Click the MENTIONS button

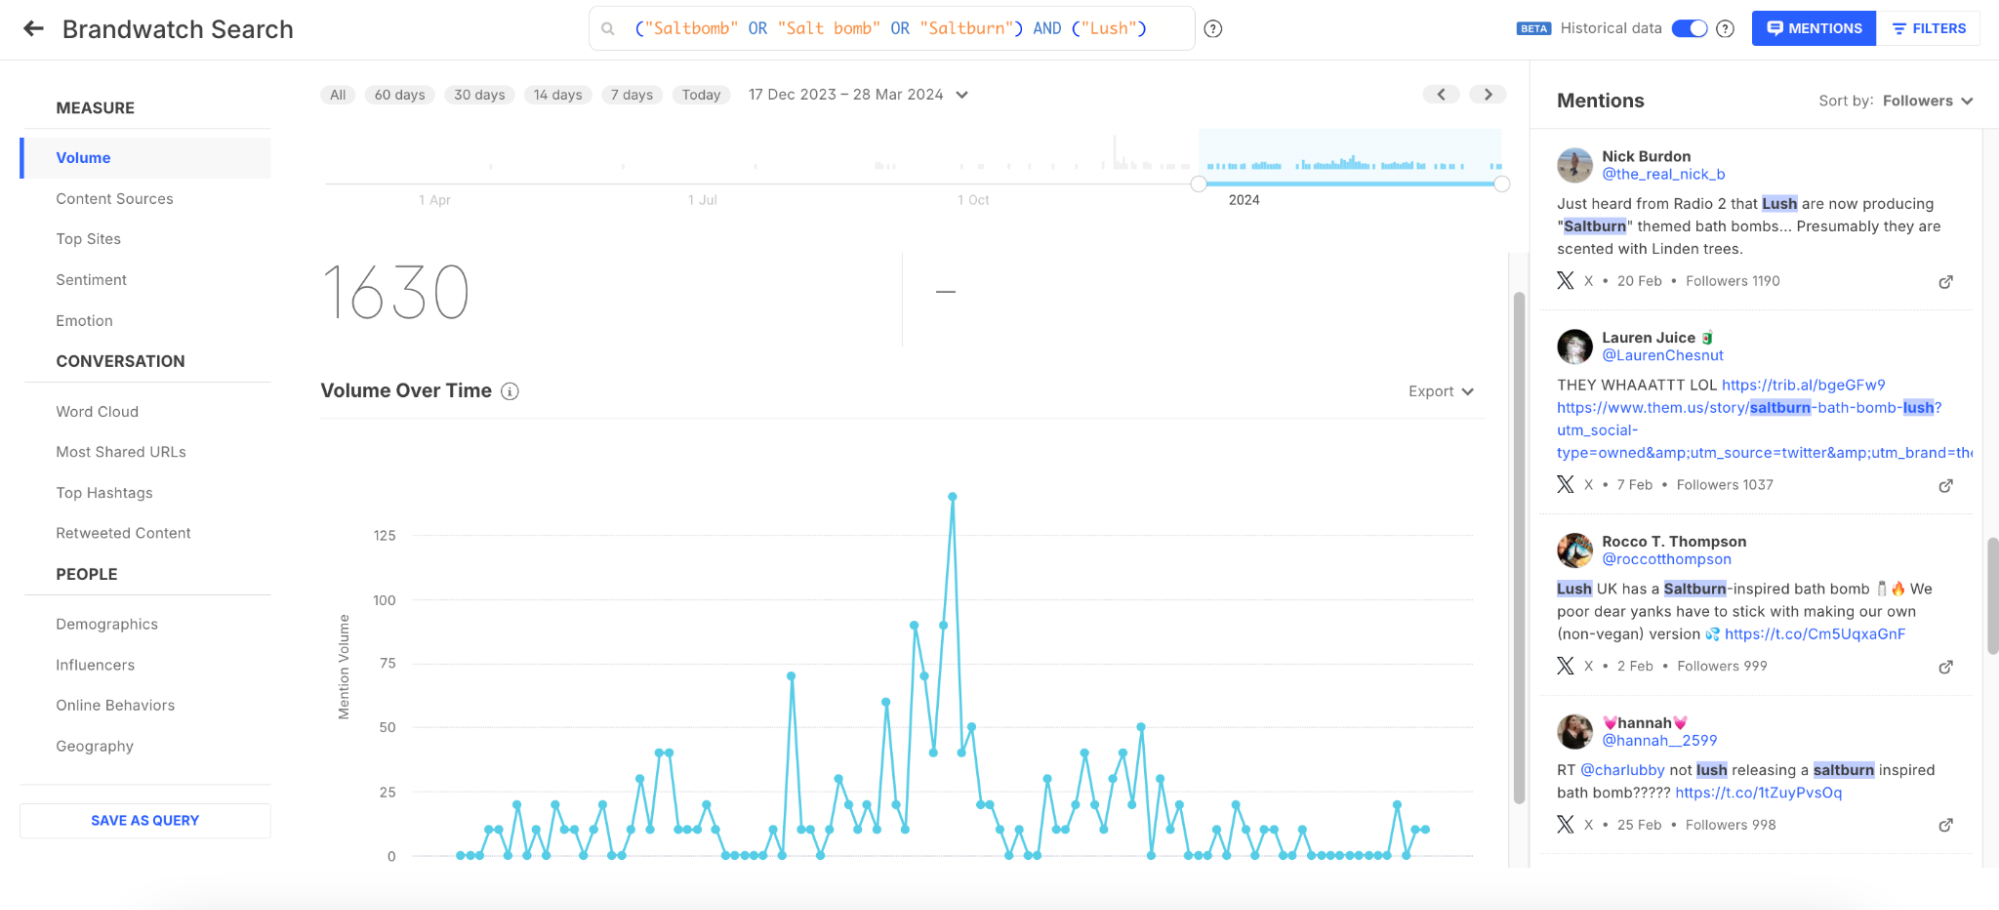point(1814,29)
